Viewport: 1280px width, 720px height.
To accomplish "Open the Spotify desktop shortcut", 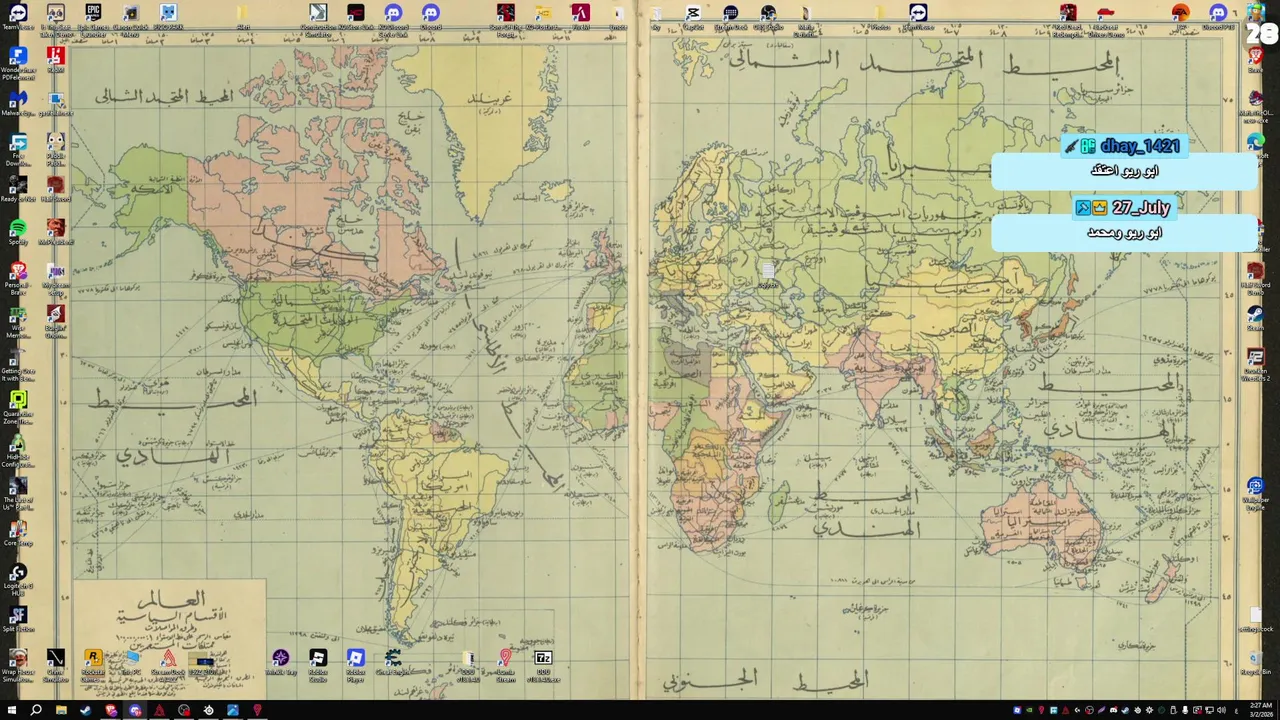I will coord(18,230).
